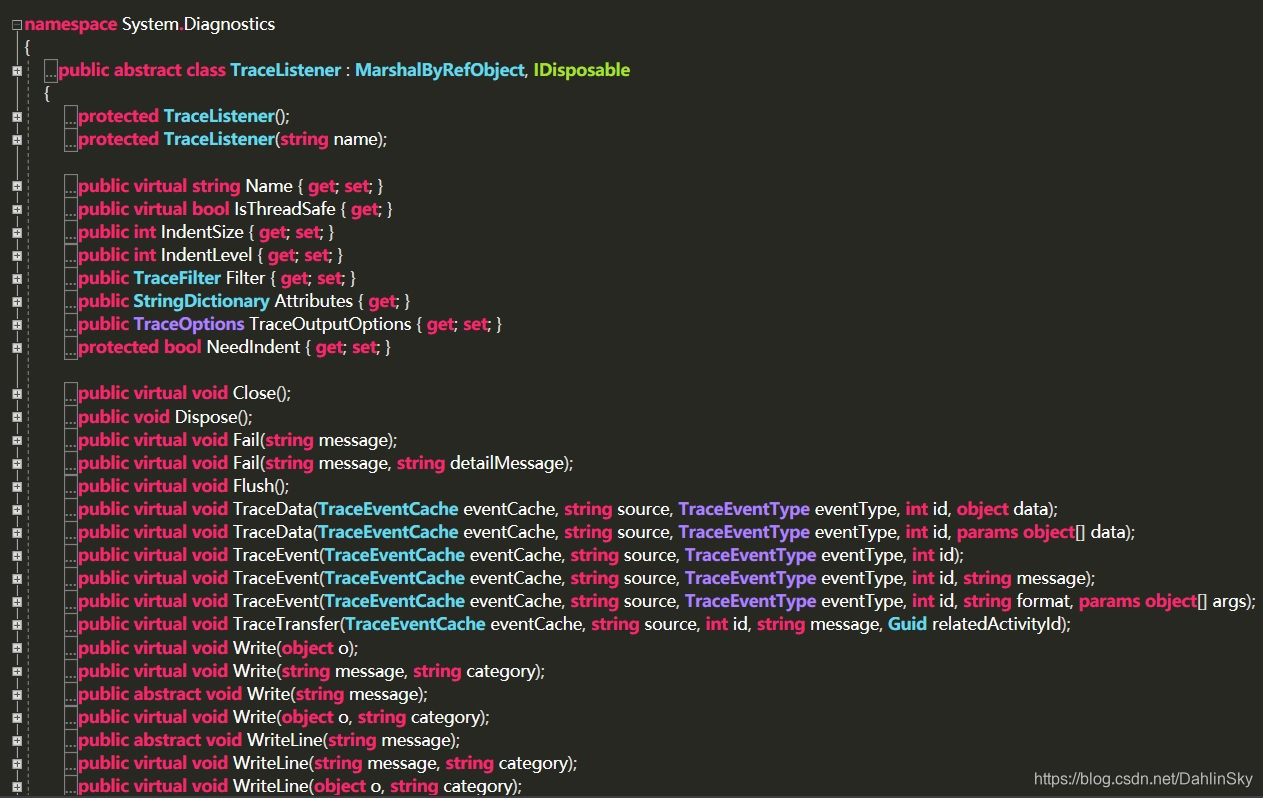
Task: Click the 'TraceOptions' type name
Action: coord(189,324)
